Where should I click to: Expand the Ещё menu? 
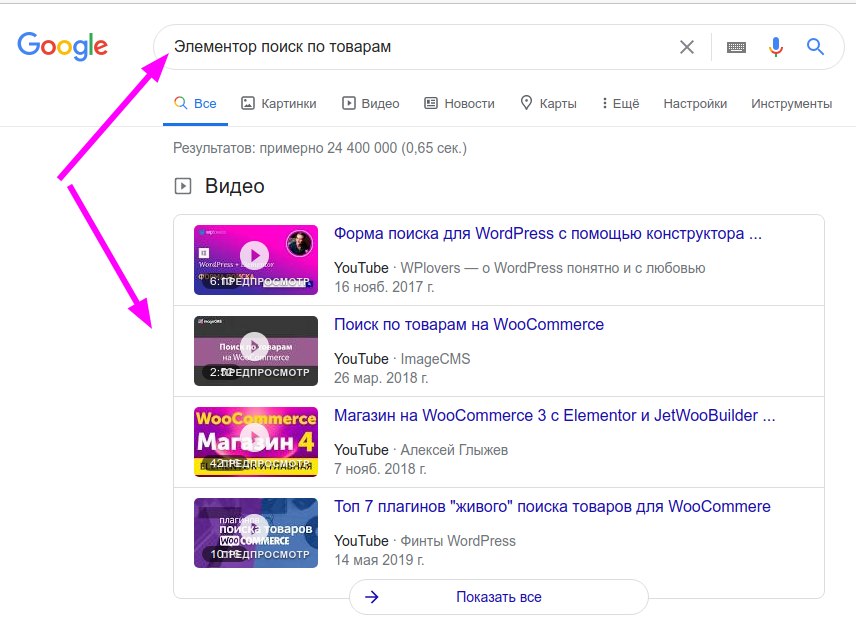pyautogui.click(x=620, y=104)
